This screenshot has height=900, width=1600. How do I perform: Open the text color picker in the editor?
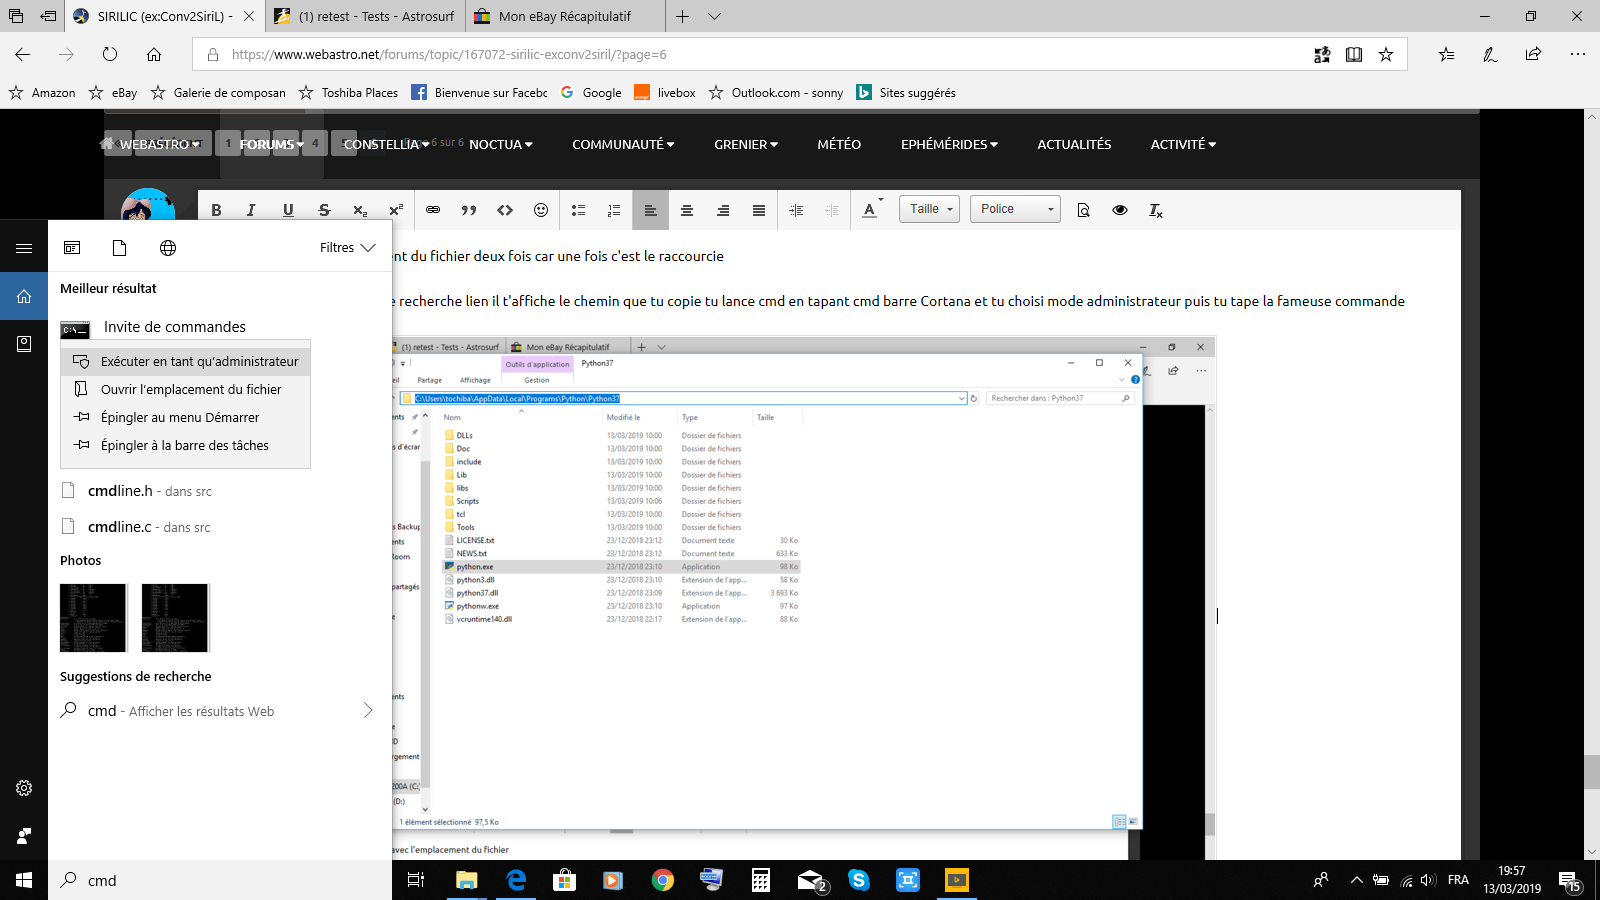872,210
